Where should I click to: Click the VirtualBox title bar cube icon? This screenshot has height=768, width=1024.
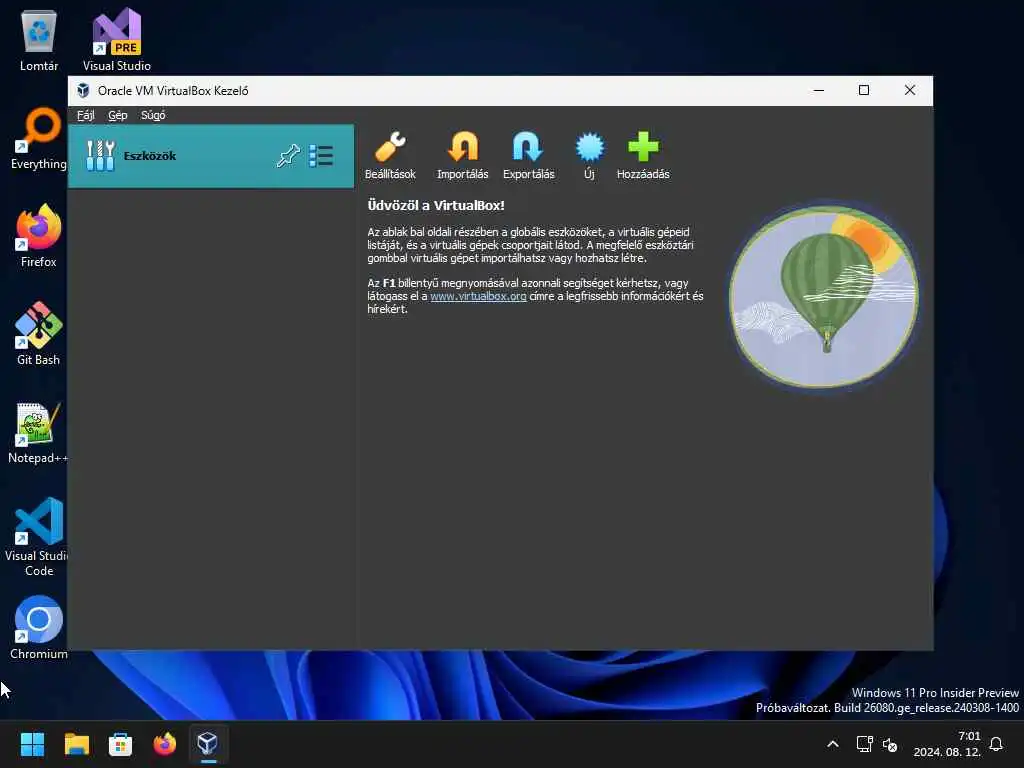point(83,91)
